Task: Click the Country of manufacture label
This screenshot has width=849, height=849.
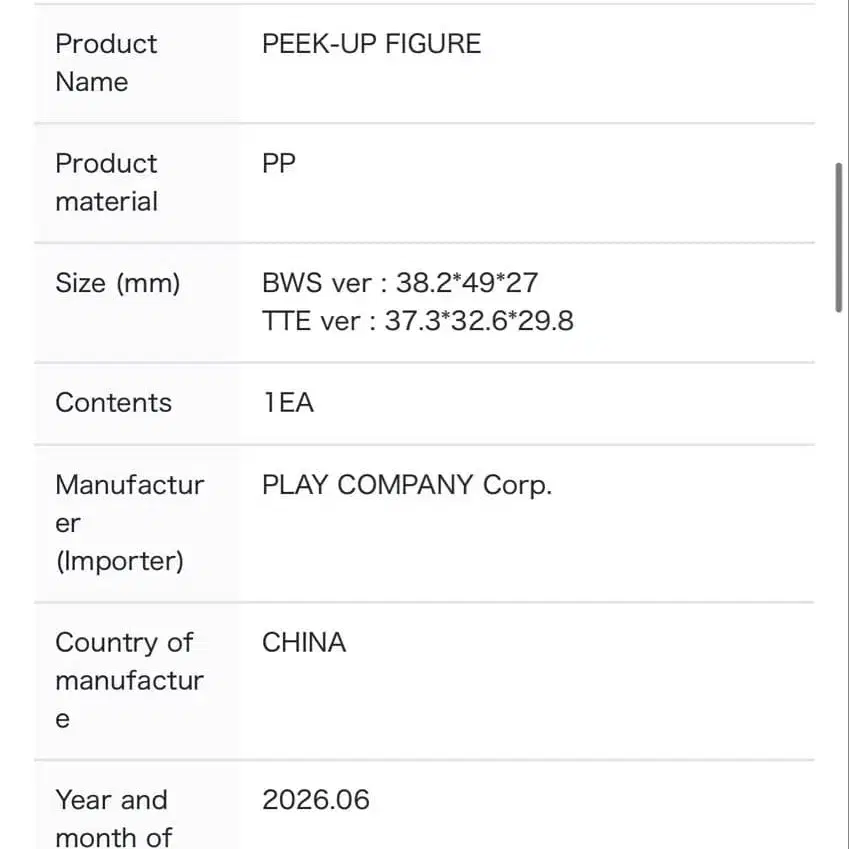Action: (x=129, y=681)
